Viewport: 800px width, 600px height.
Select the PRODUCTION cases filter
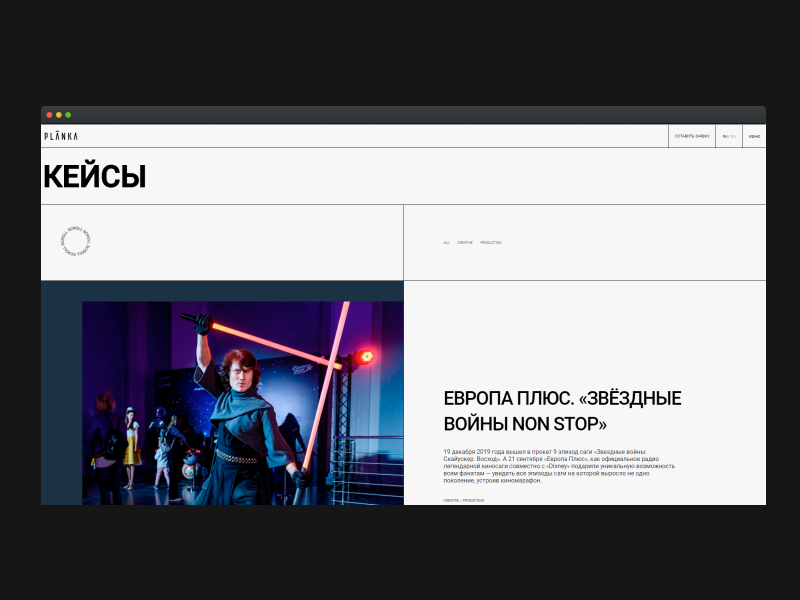[x=491, y=243]
